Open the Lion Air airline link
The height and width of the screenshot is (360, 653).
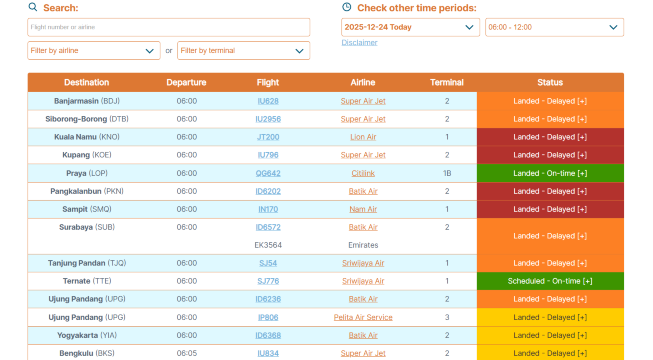click(363, 137)
